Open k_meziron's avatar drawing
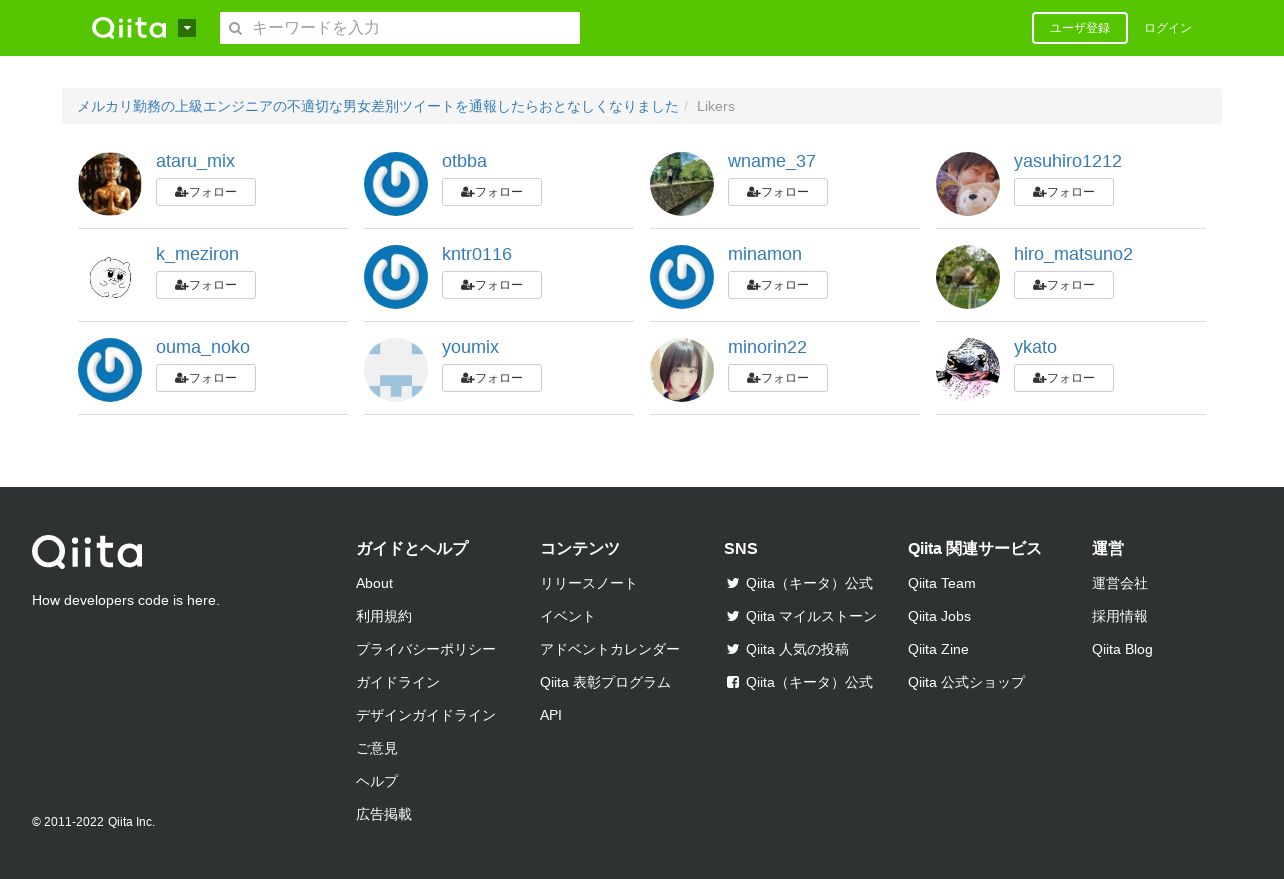Screen dimensions: 1284x879 (x=110, y=277)
